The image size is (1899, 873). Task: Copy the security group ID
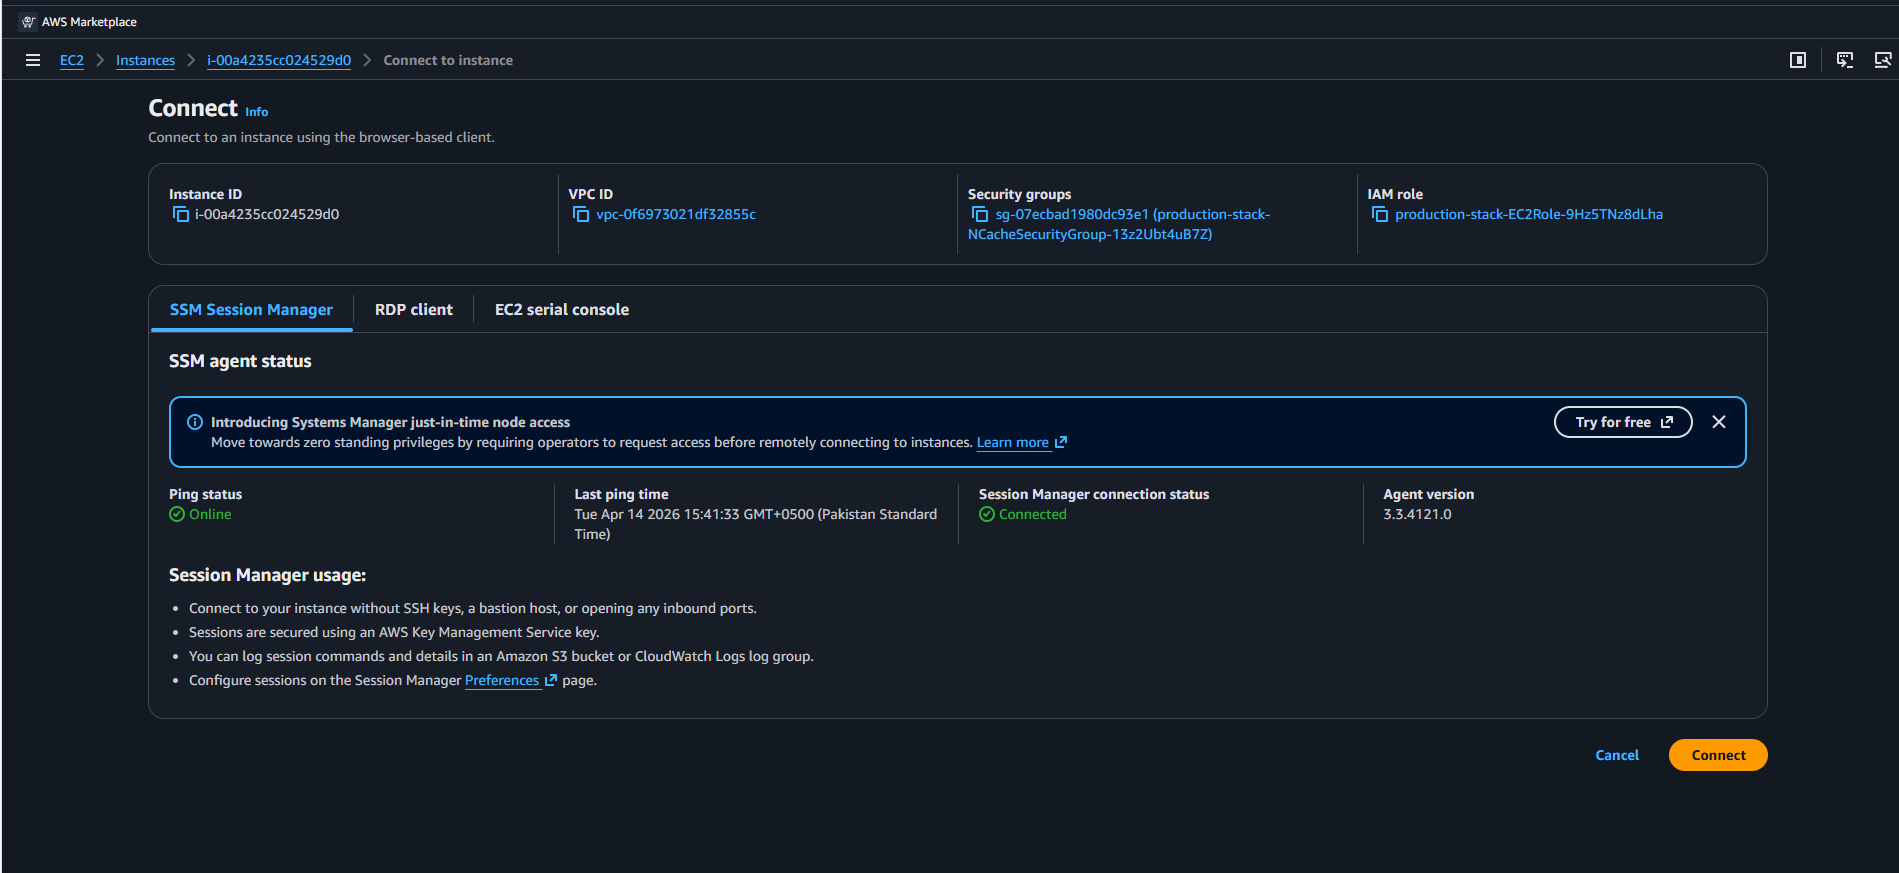point(980,215)
